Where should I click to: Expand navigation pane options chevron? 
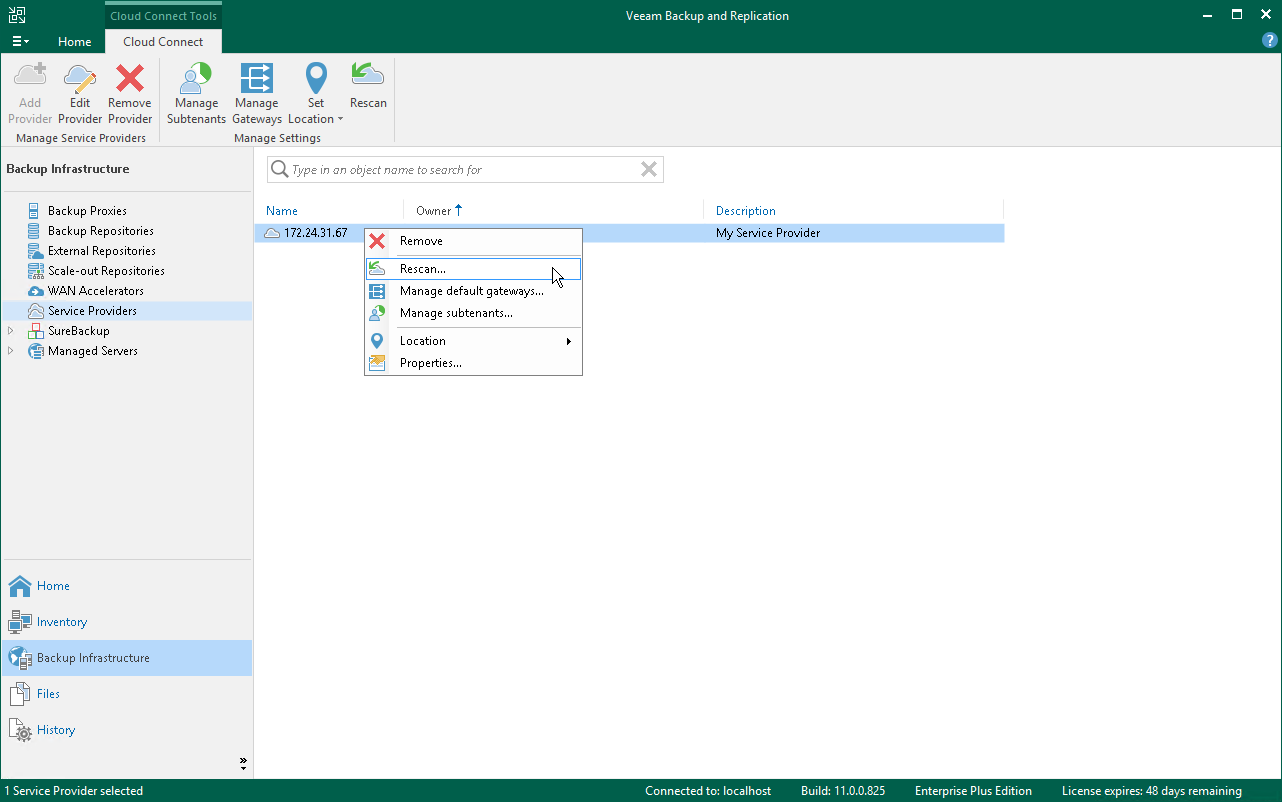coord(243,763)
